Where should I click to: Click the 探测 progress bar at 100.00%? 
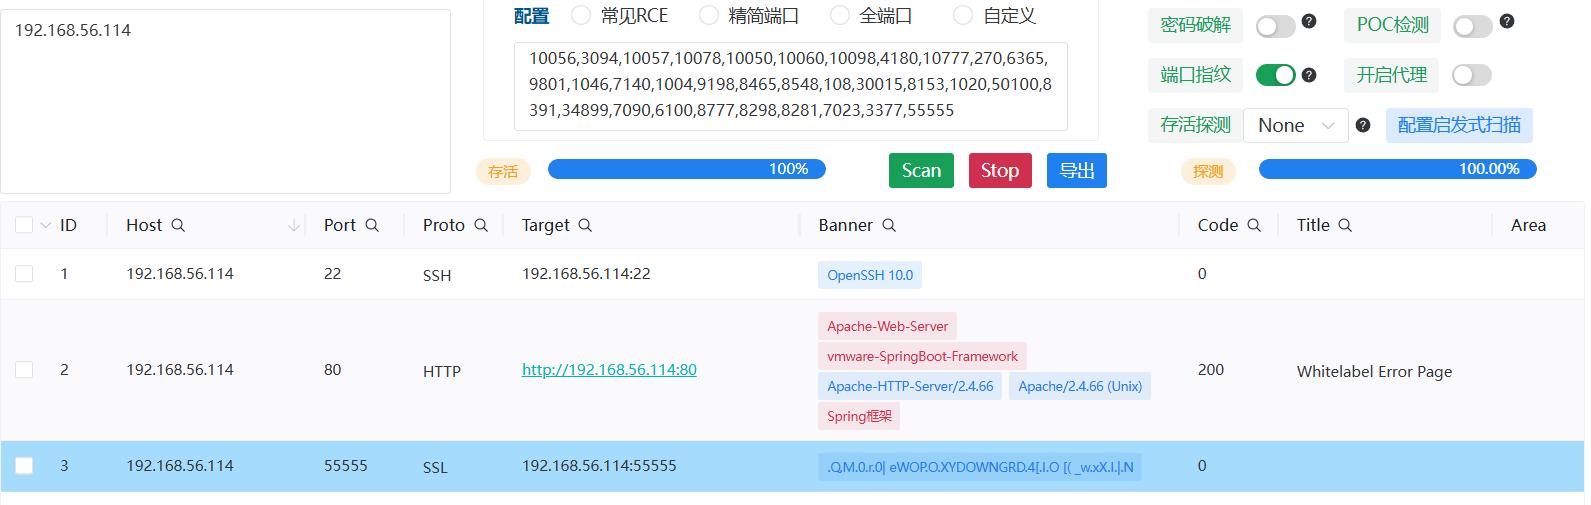(1397, 169)
